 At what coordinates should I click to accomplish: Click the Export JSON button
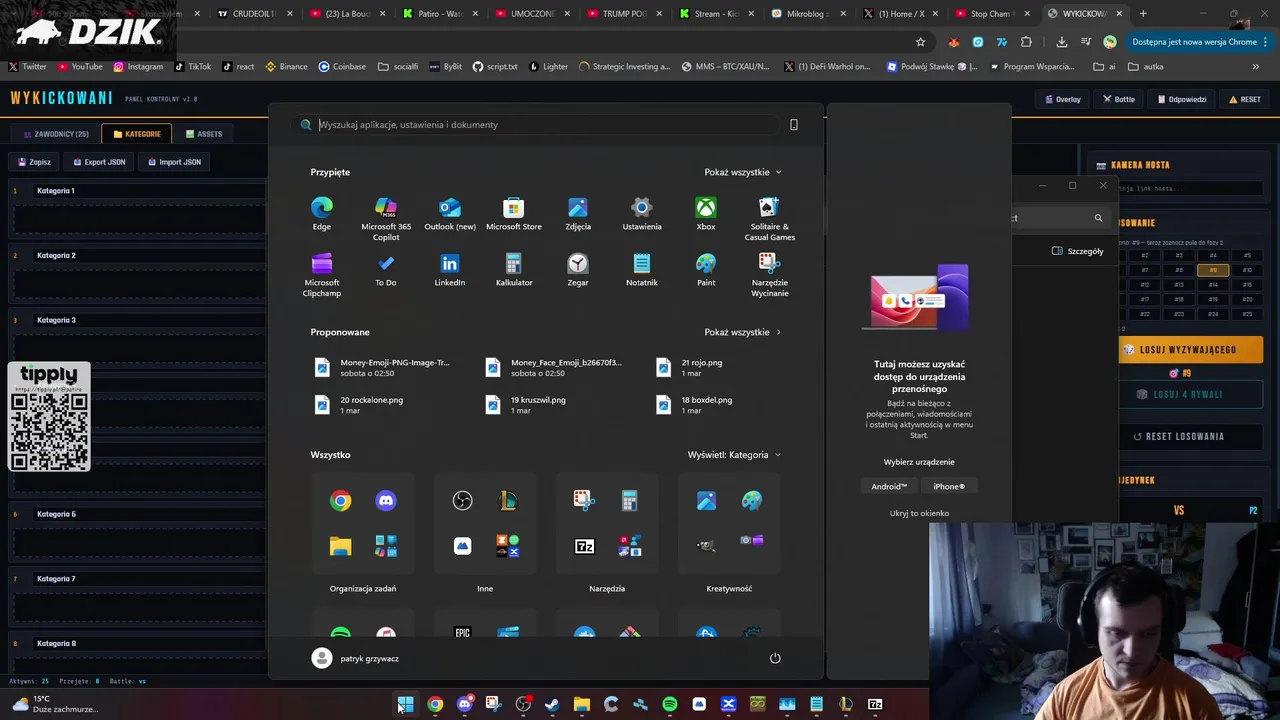[98, 162]
